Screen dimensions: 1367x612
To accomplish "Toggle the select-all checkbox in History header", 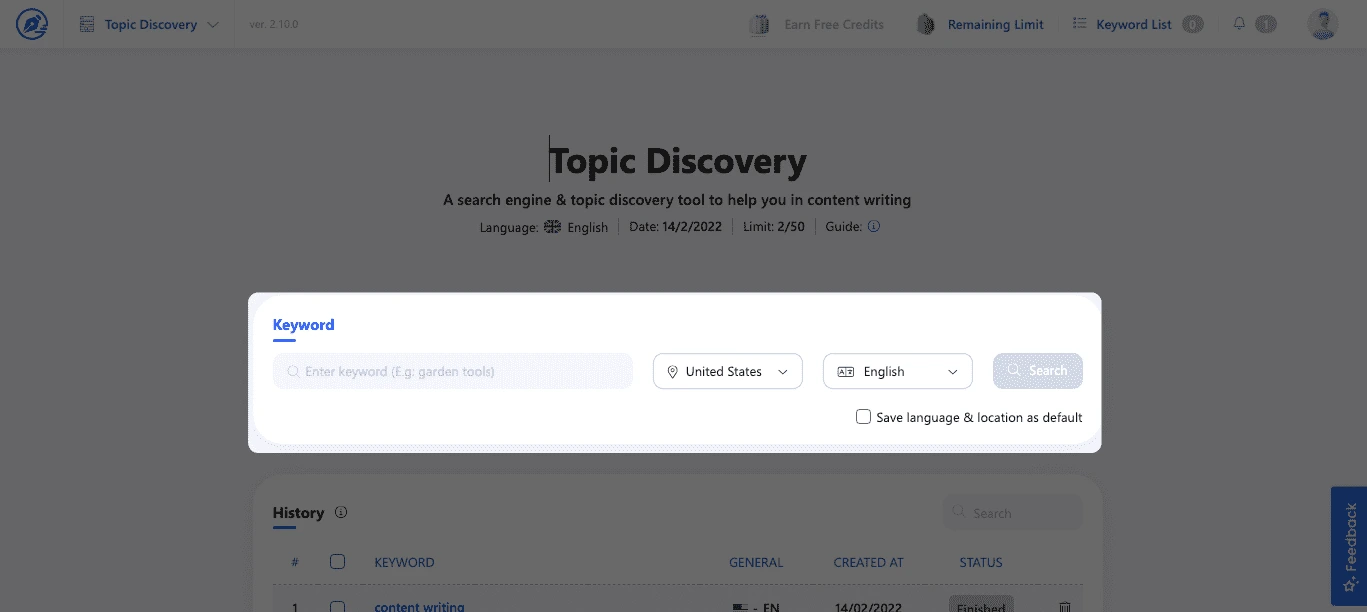I will (337, 562).
